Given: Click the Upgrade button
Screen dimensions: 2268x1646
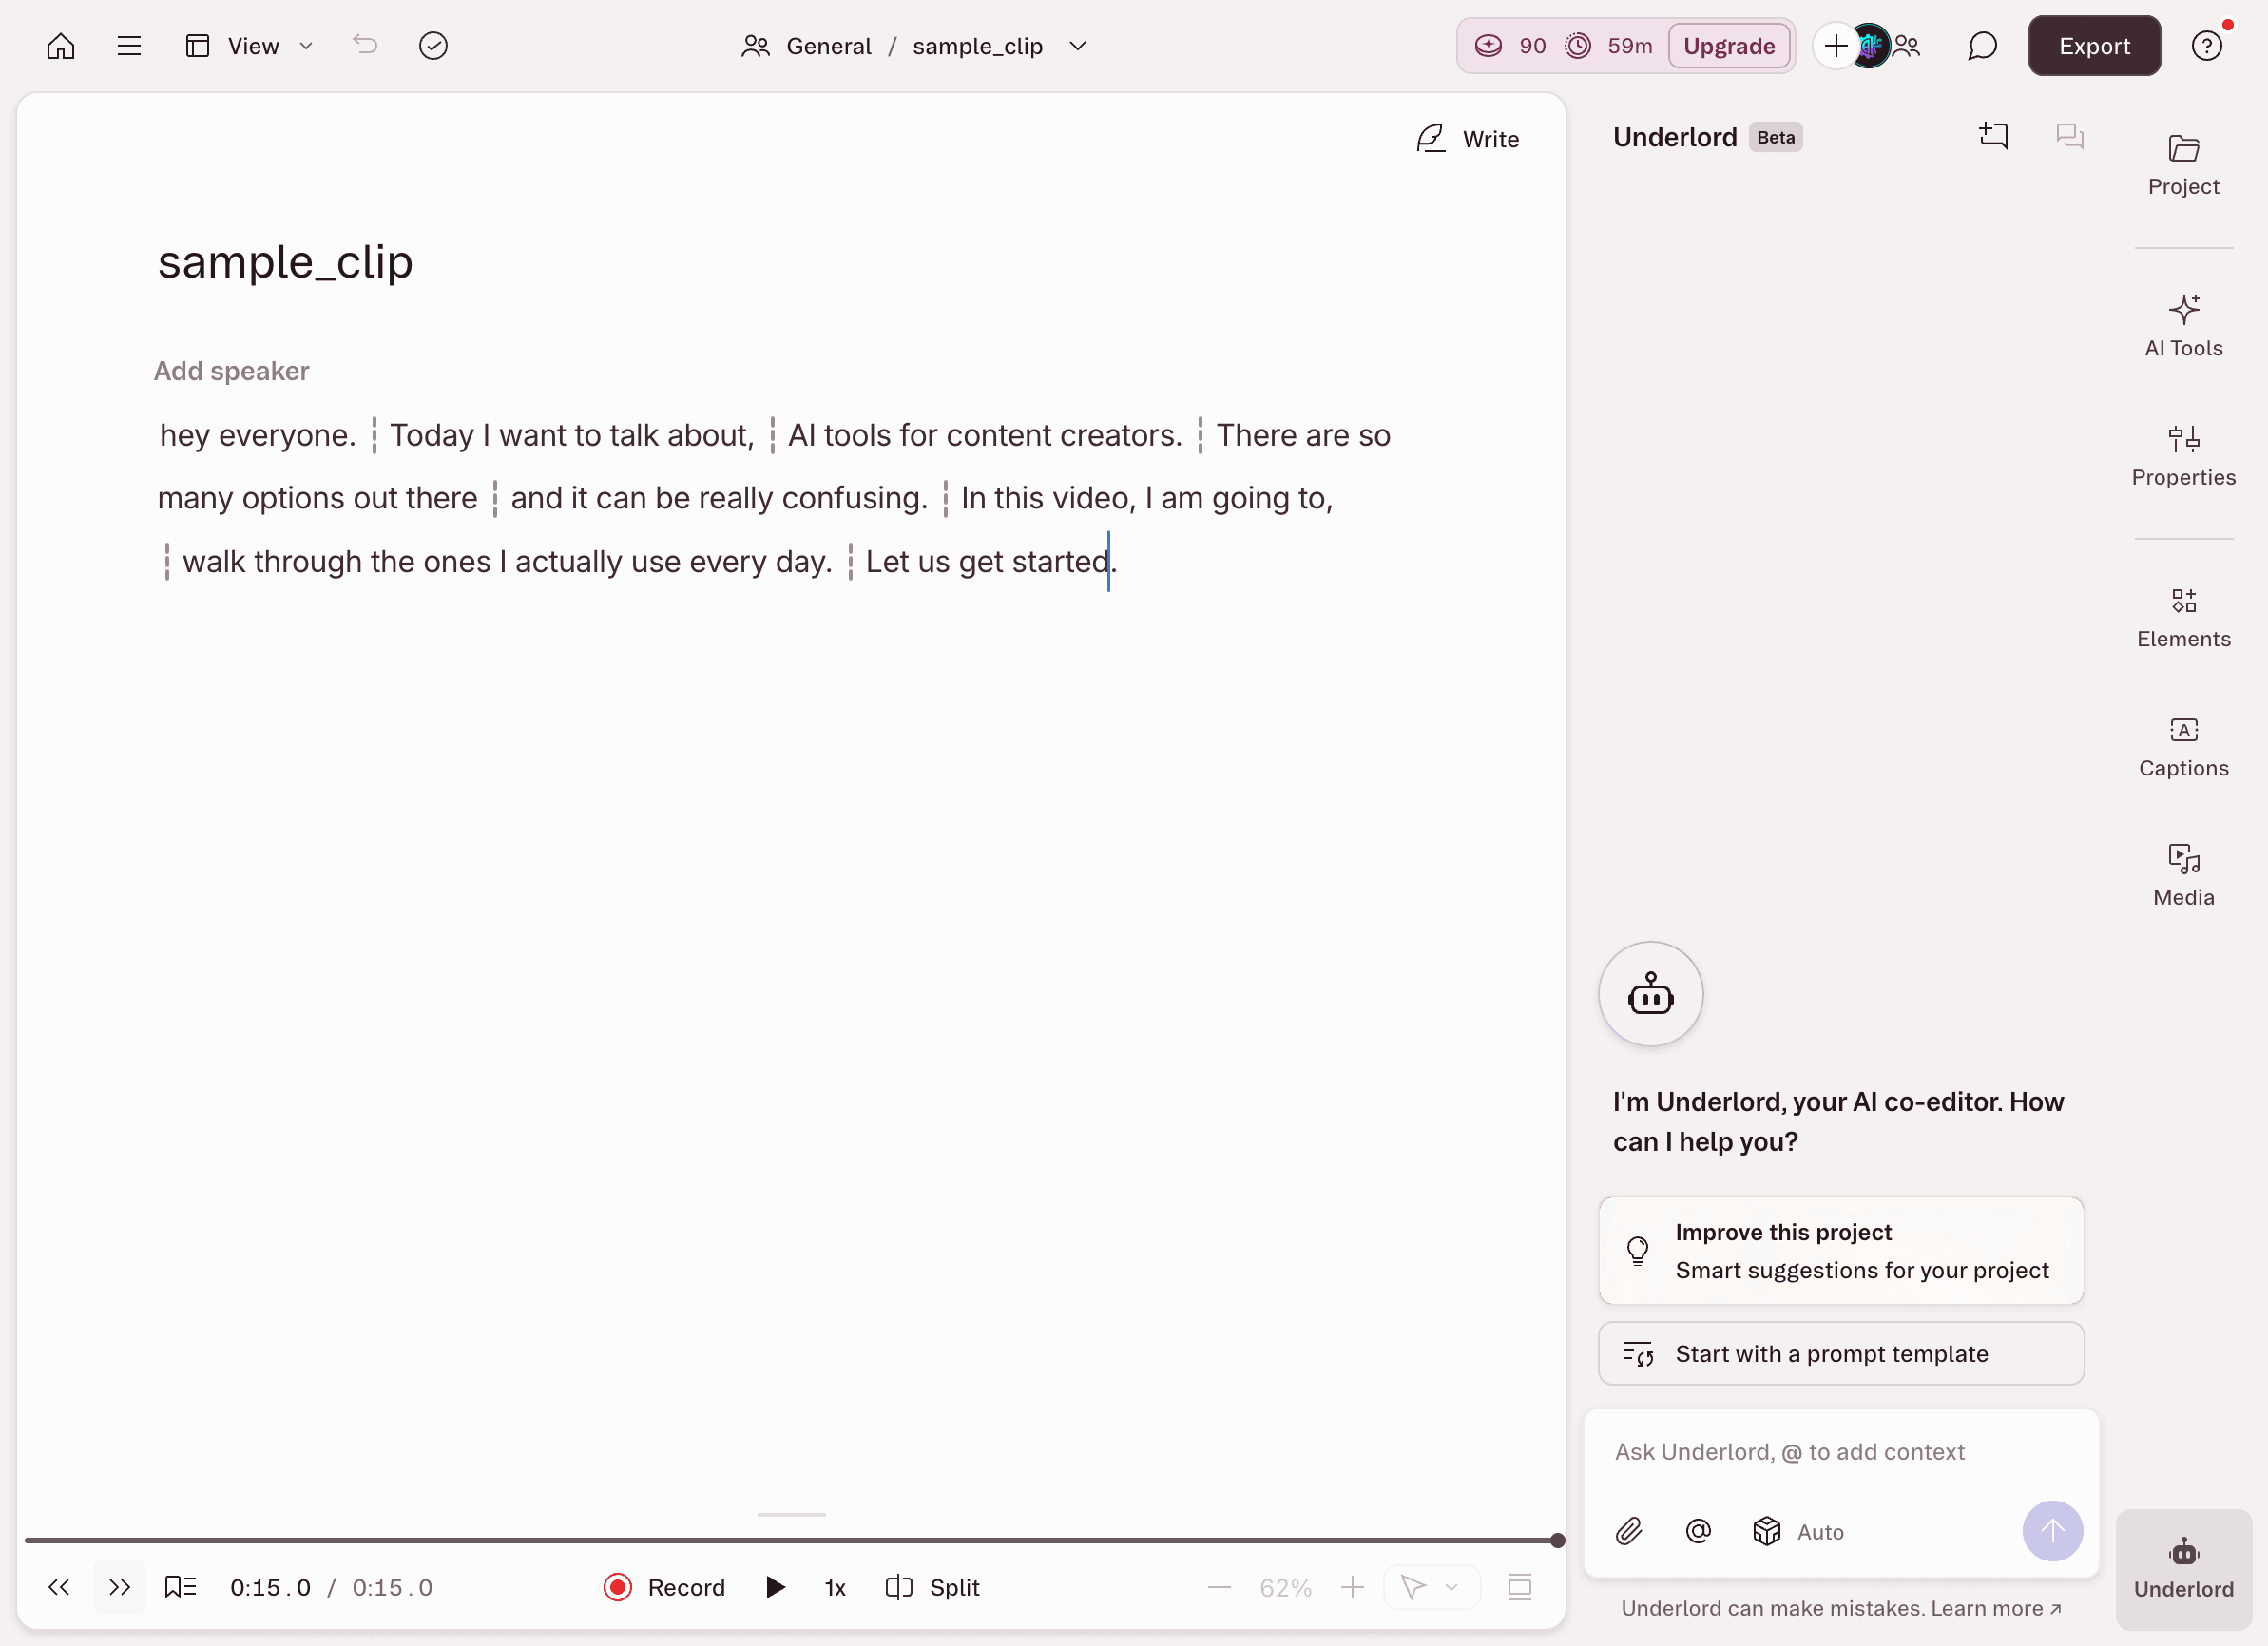Looking at the screenshot, I should [x=1729, y=46].
